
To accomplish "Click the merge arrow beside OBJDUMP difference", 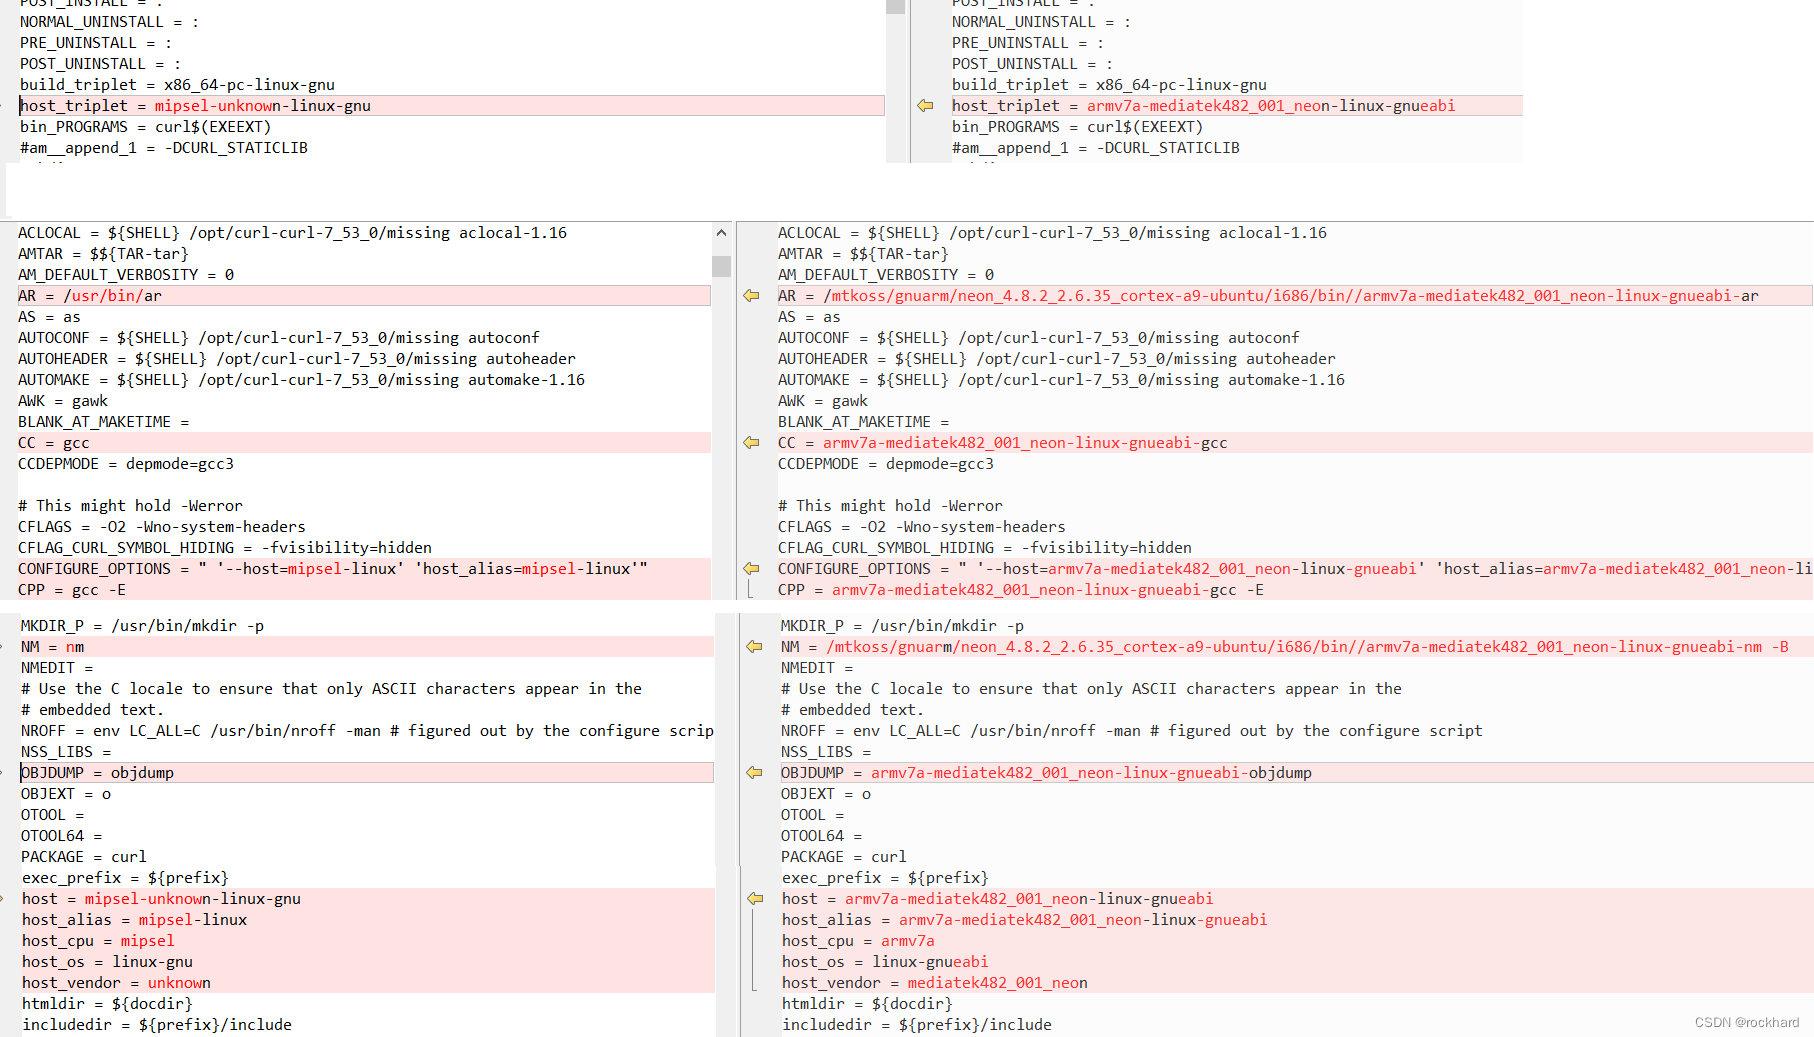I will [752, 772].
